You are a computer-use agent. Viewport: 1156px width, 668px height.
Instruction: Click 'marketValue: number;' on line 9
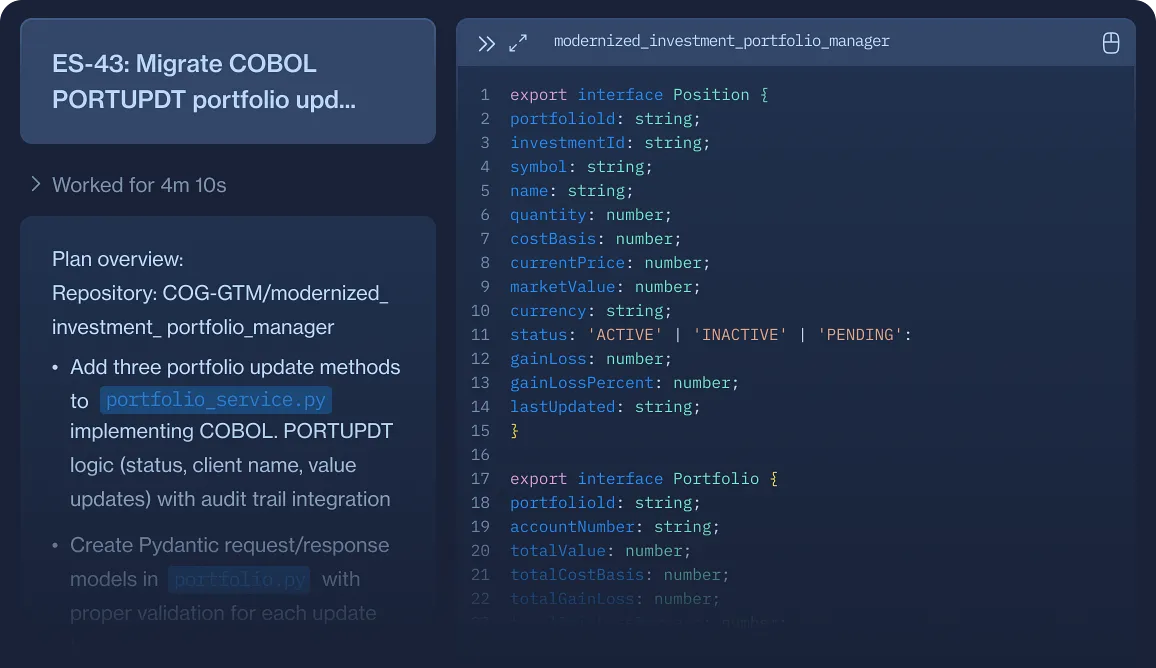[x=605, y=286]
